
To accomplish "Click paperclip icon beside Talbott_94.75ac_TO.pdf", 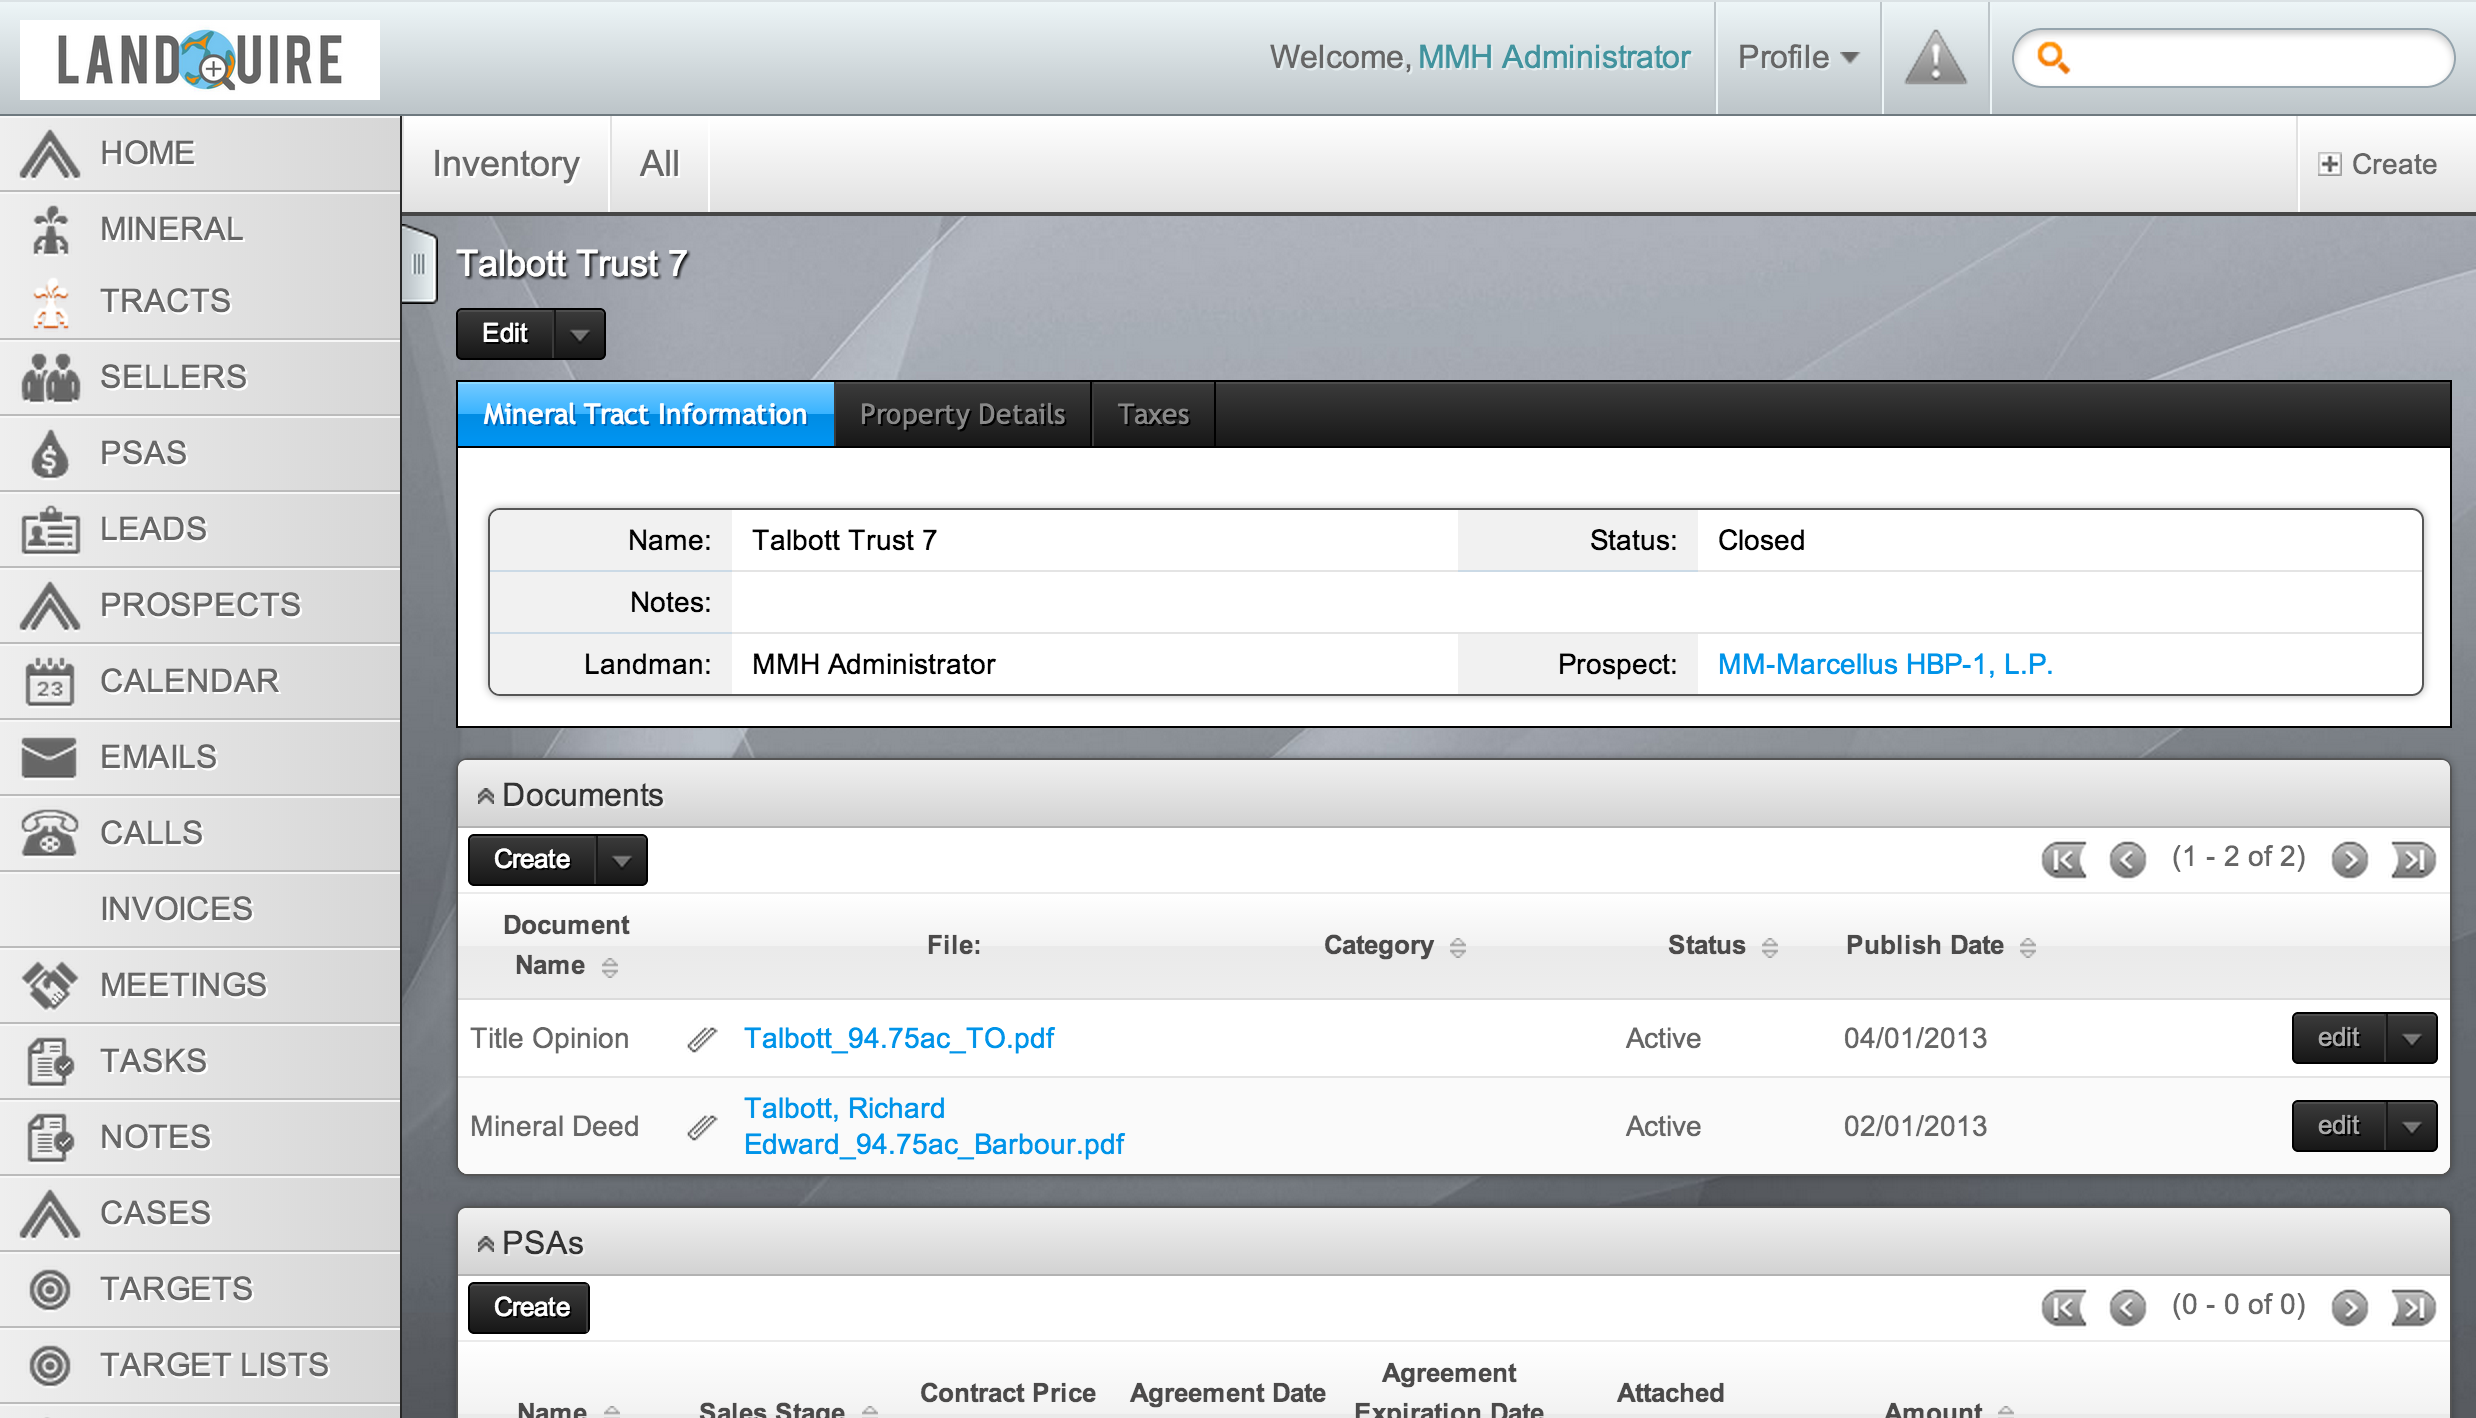I will coord(702,1040).
